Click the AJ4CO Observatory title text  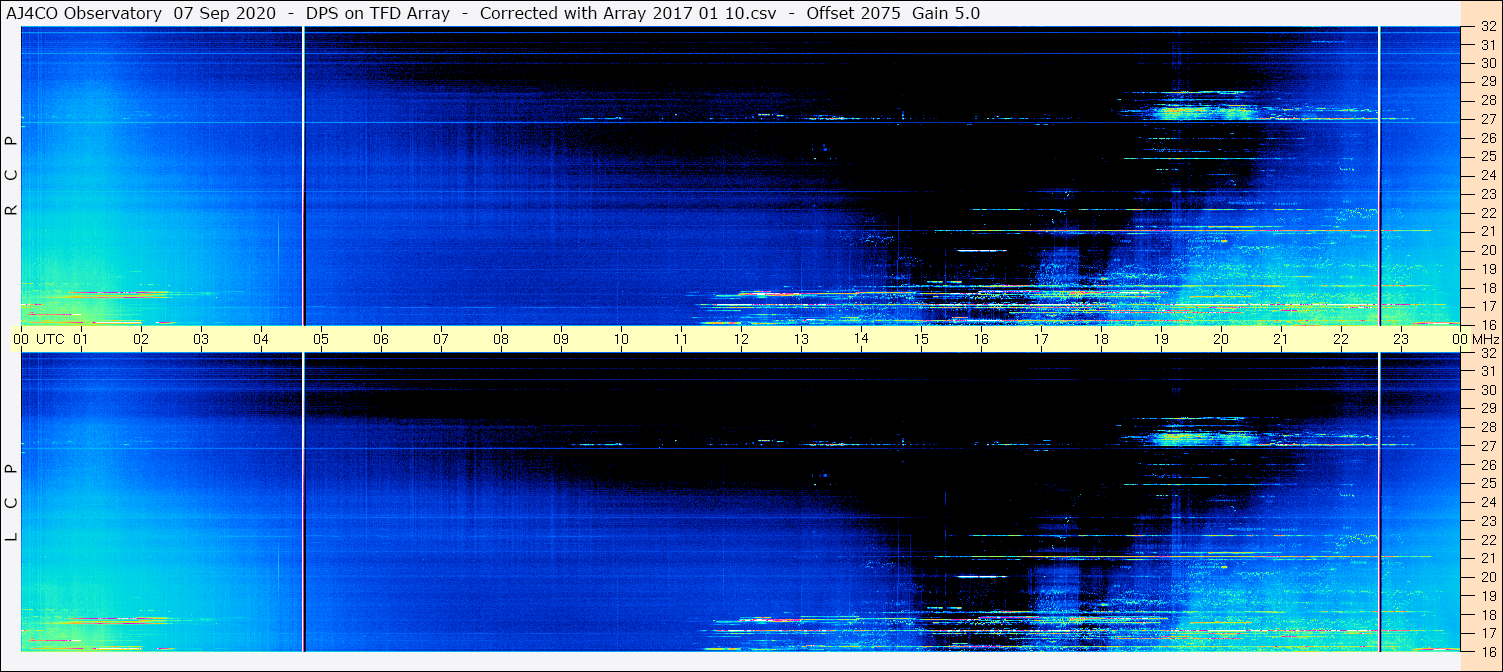85,13
